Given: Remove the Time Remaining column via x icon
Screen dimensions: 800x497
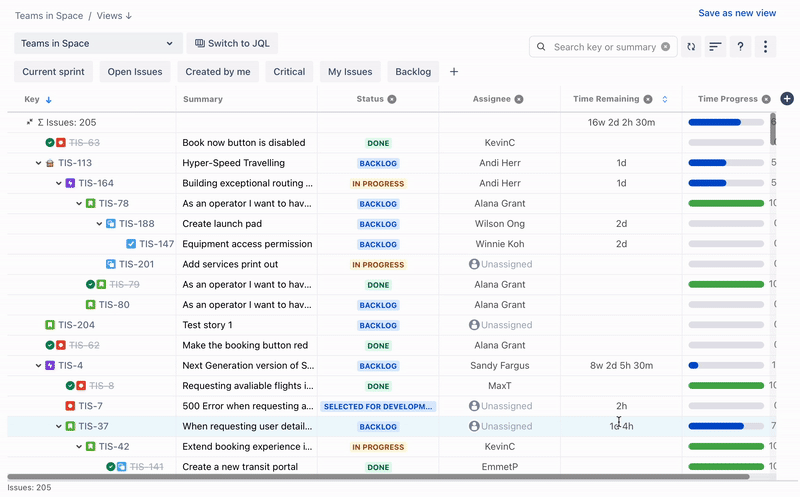Looking at the screenshot, I should (x=647, y=99).
